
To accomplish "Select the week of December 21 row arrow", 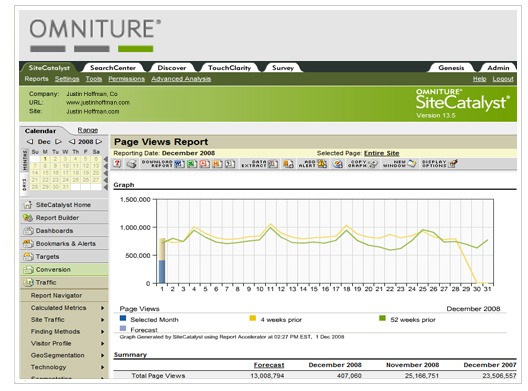I will [x=105, y=180].
